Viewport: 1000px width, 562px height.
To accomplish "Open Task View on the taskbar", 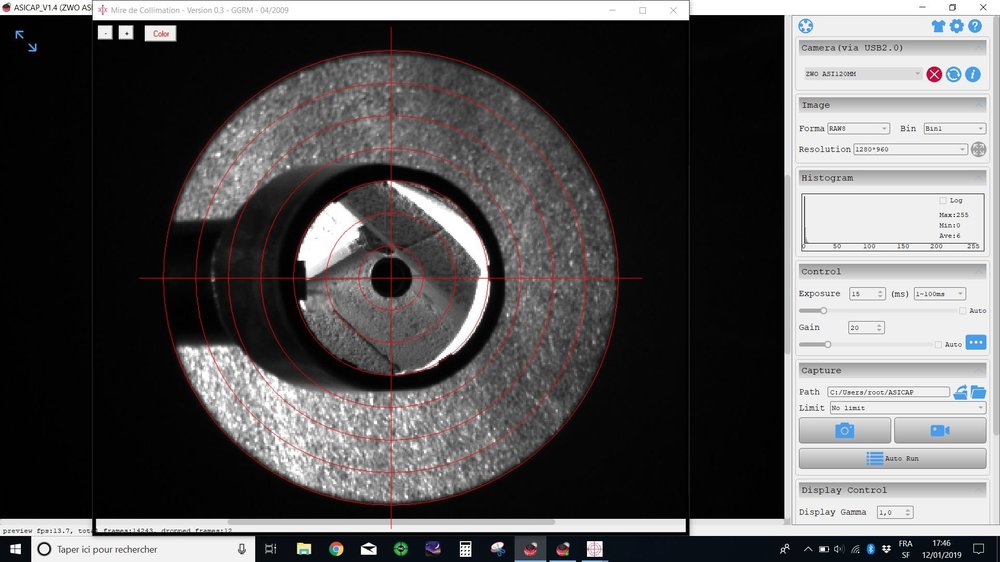I will tap(270, 549).
